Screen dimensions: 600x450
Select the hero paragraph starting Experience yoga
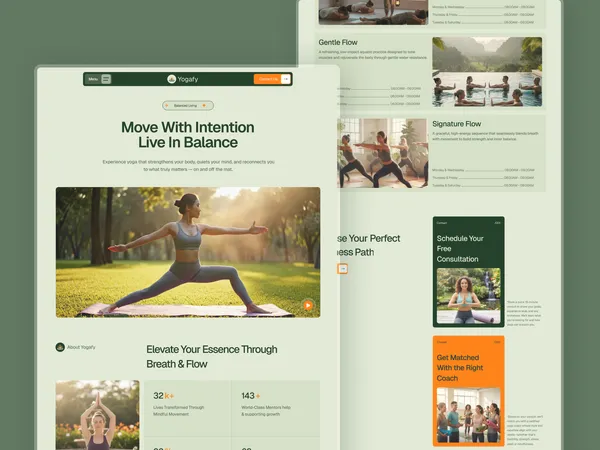(x=188, y=165)
